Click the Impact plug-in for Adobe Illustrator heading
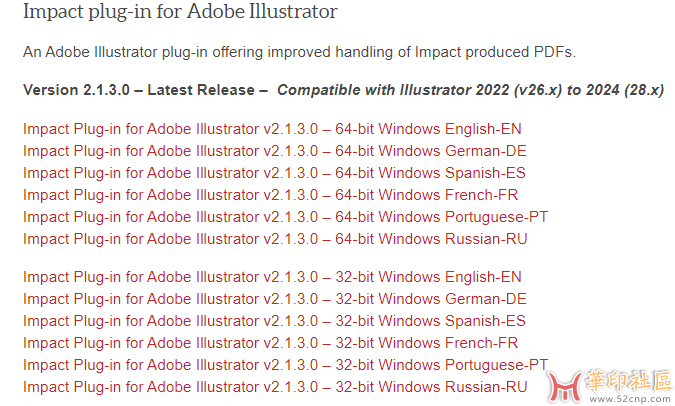Viewport: 675px width, 406px height. [180, 12]
